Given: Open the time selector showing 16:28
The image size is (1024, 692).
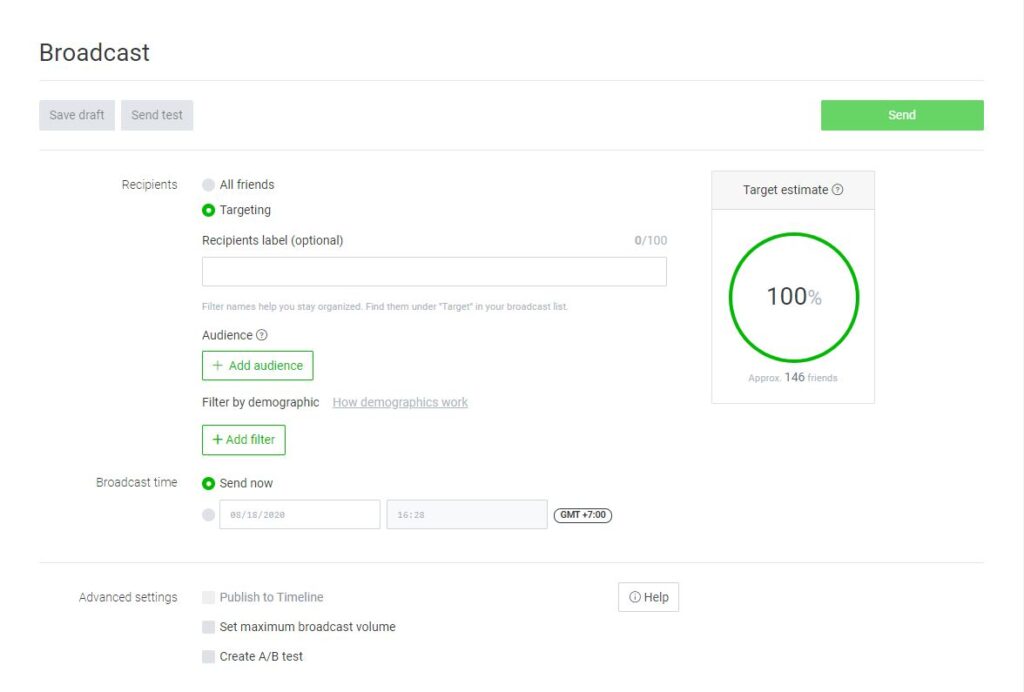Looking at the screenshot, I should (466, 514).
